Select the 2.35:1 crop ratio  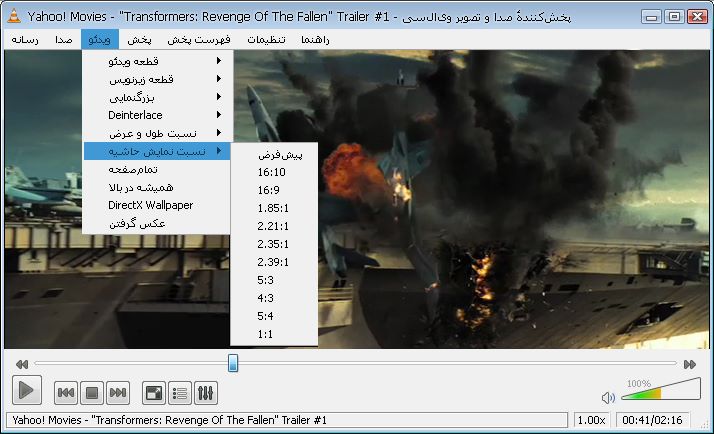pyautogui.click(x=274, y=244)
